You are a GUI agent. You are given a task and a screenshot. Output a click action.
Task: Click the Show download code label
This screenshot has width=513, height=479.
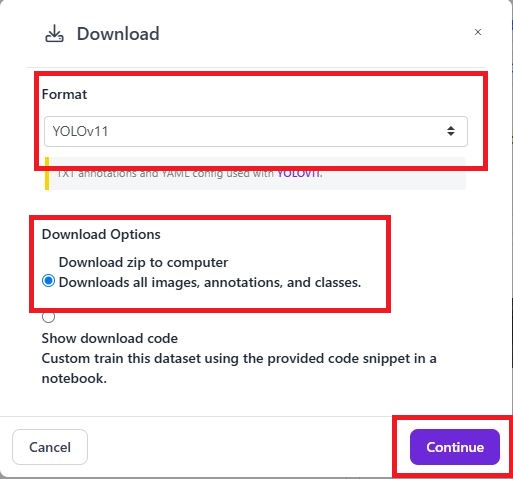(x=110, y=338)
